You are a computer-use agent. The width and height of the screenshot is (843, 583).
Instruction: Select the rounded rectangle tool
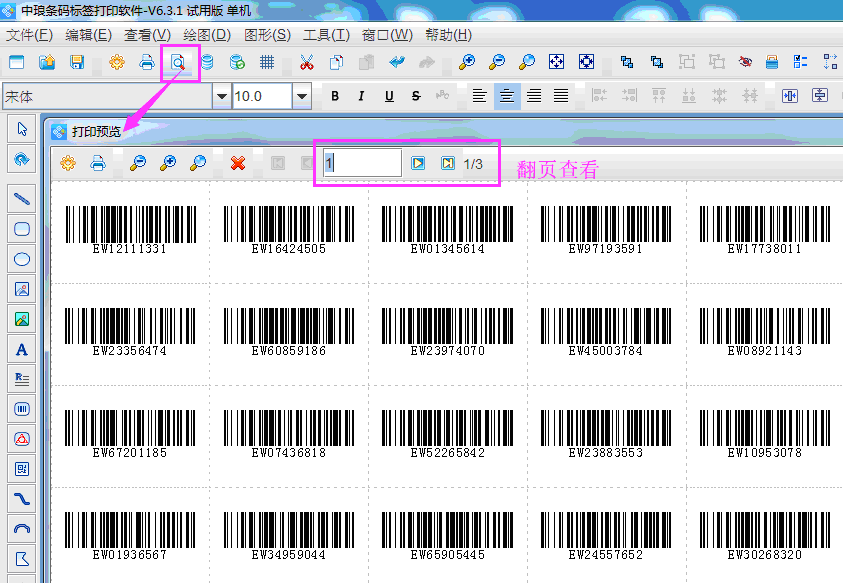22,229
